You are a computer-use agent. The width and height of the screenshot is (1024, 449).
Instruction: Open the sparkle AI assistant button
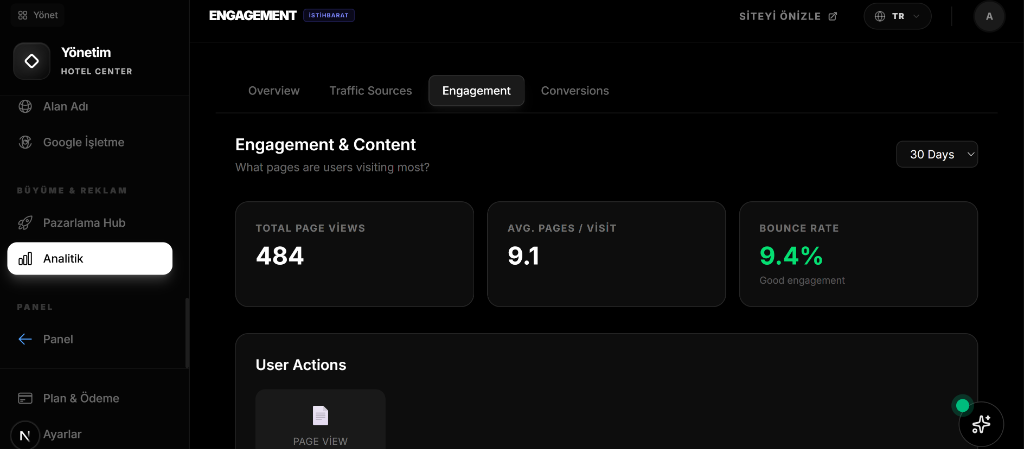coord(980,424)
